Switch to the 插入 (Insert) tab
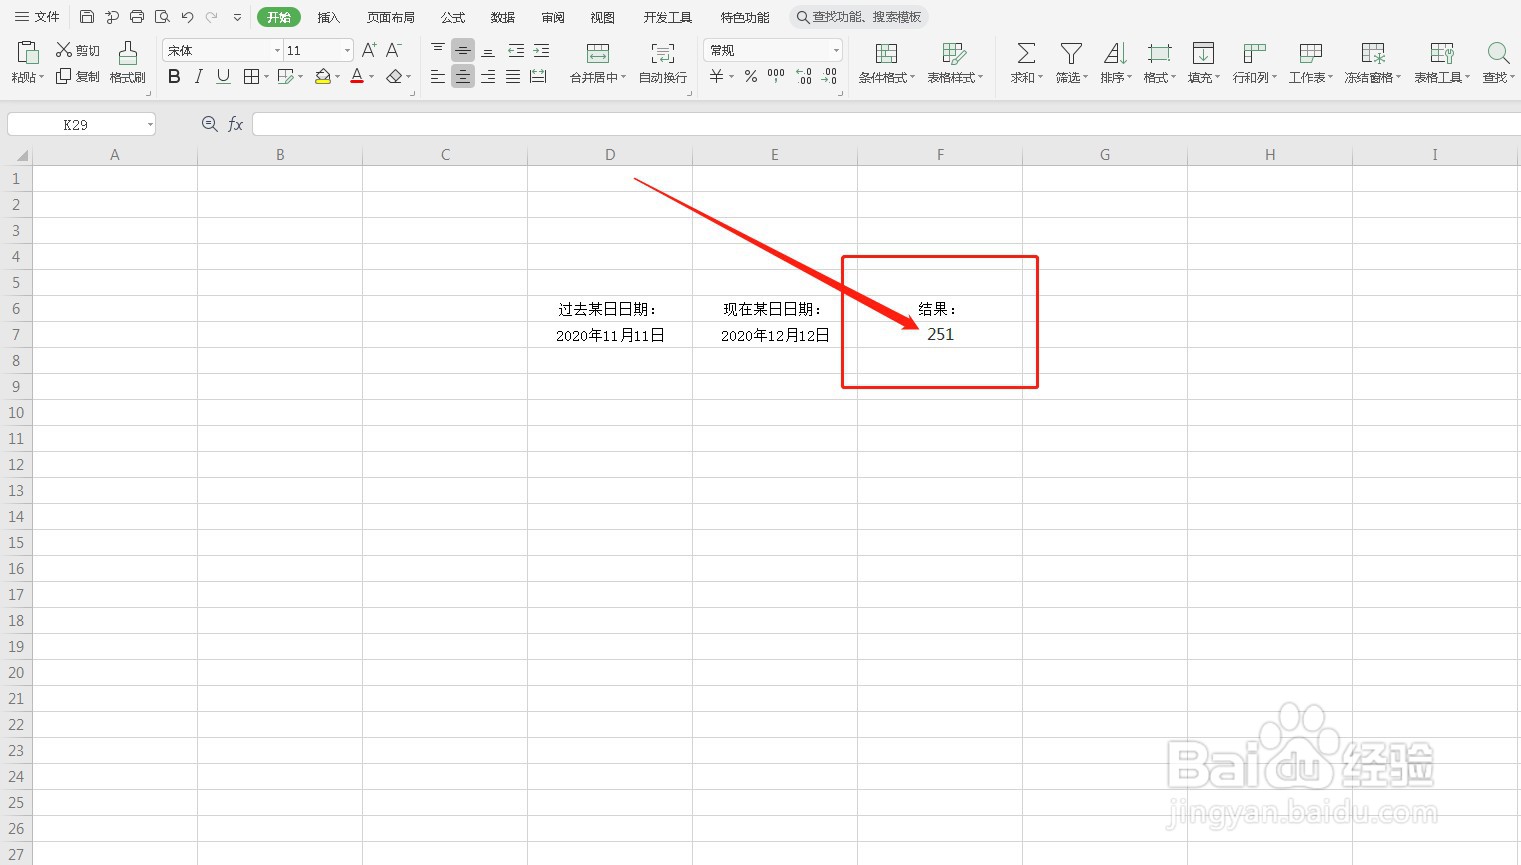 (x=329, y=17)
